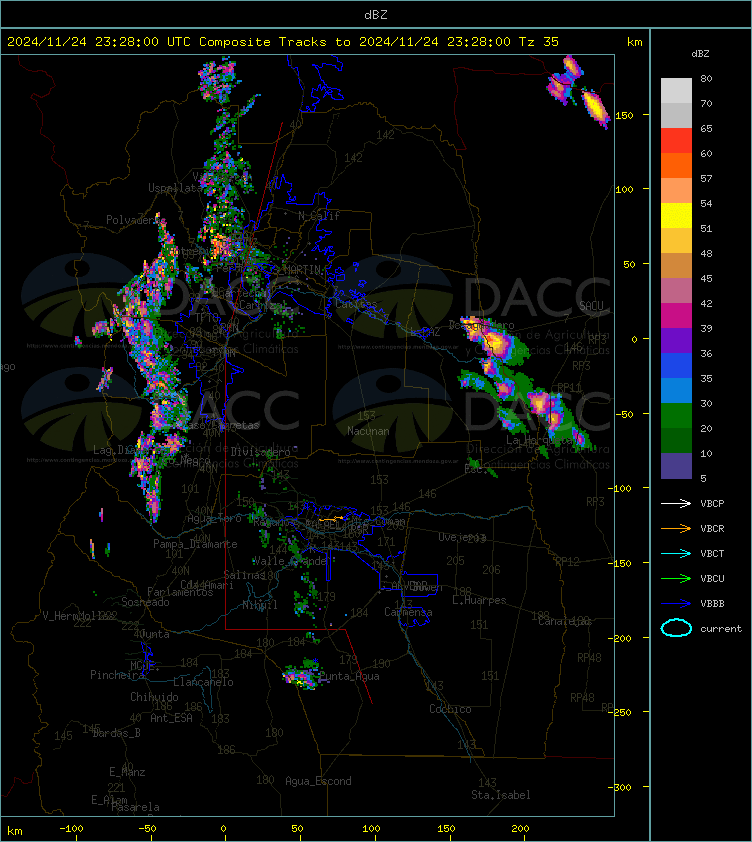The width and height of the screenshot is (752, 842).
Task: Select the orange swatch between 60 and 57
Action: [x=676, y=165]
